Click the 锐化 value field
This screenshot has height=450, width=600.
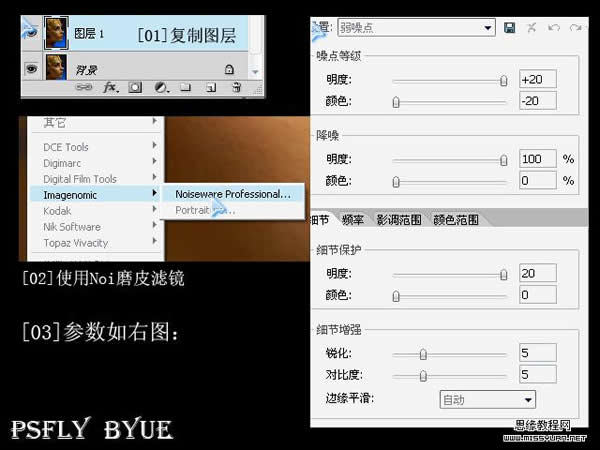point(538,352)
